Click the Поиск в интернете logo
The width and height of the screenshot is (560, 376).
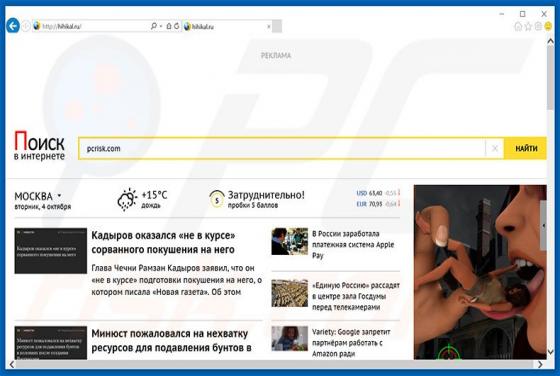39,146
